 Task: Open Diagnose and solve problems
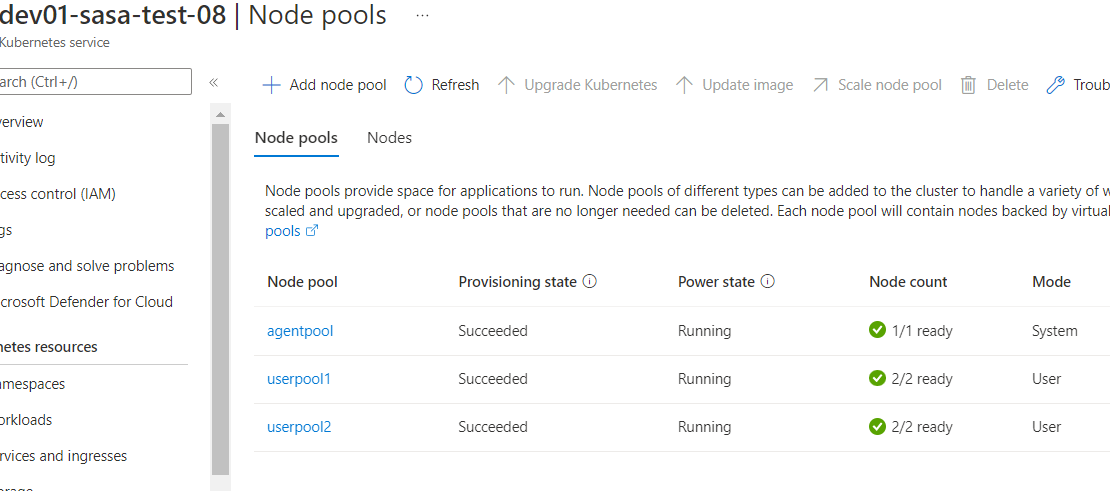[86, 266]
